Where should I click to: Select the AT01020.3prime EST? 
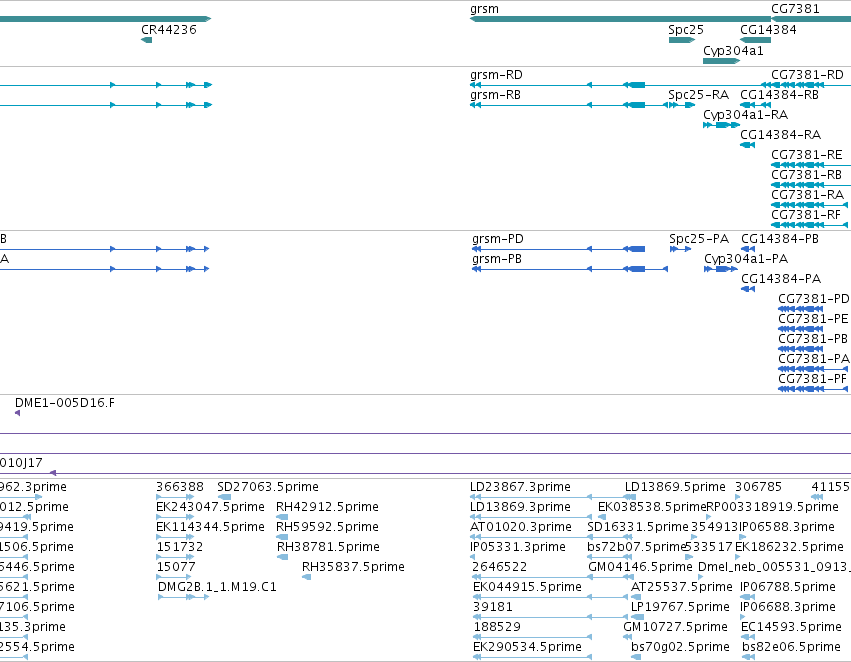(x=531, y=537)
